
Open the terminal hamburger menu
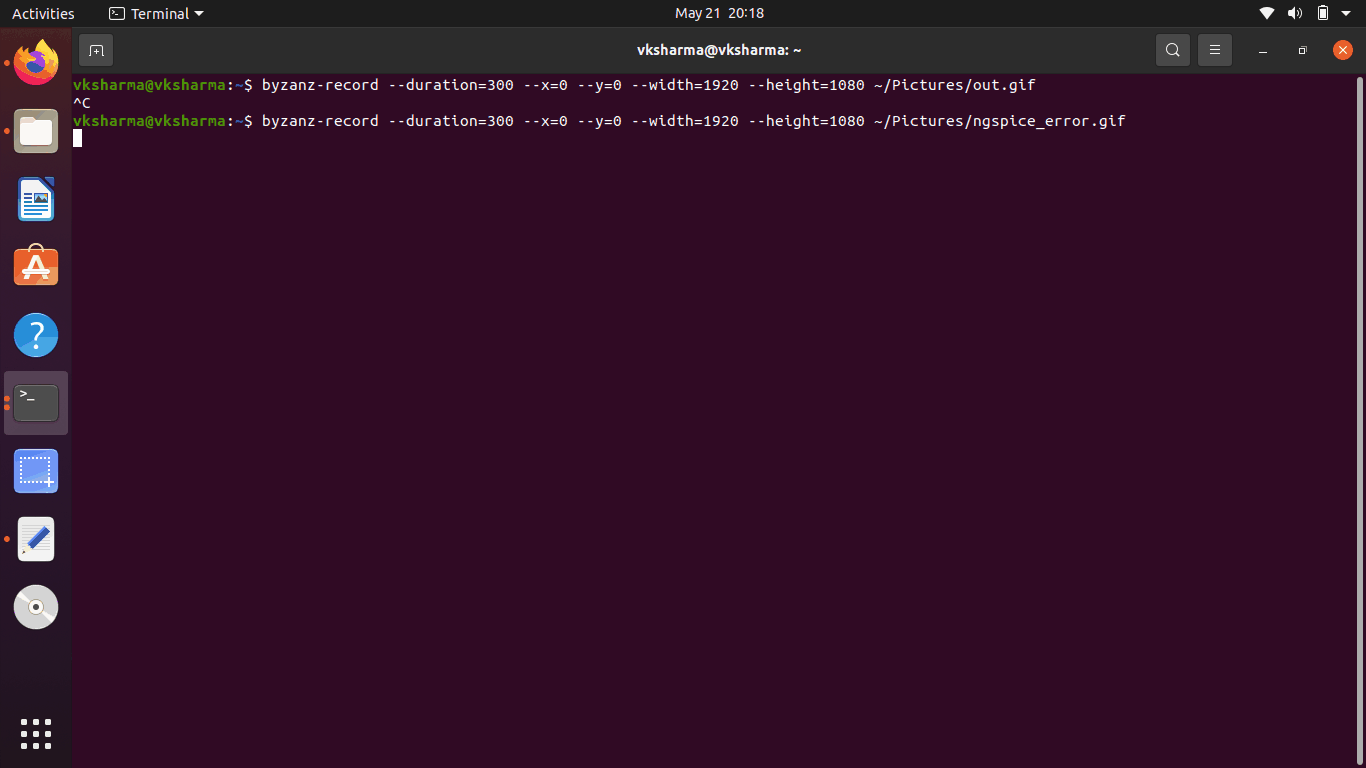(1214, 49)
